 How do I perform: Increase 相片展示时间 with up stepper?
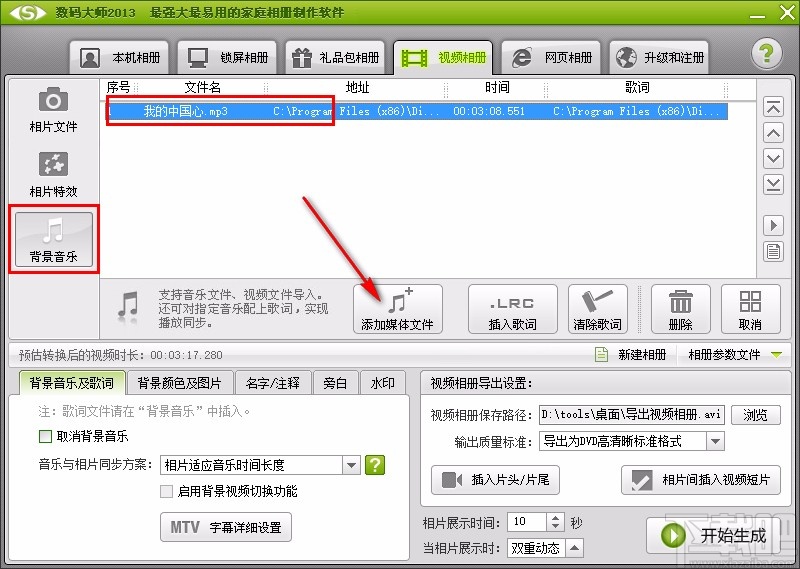pos(556,517)
